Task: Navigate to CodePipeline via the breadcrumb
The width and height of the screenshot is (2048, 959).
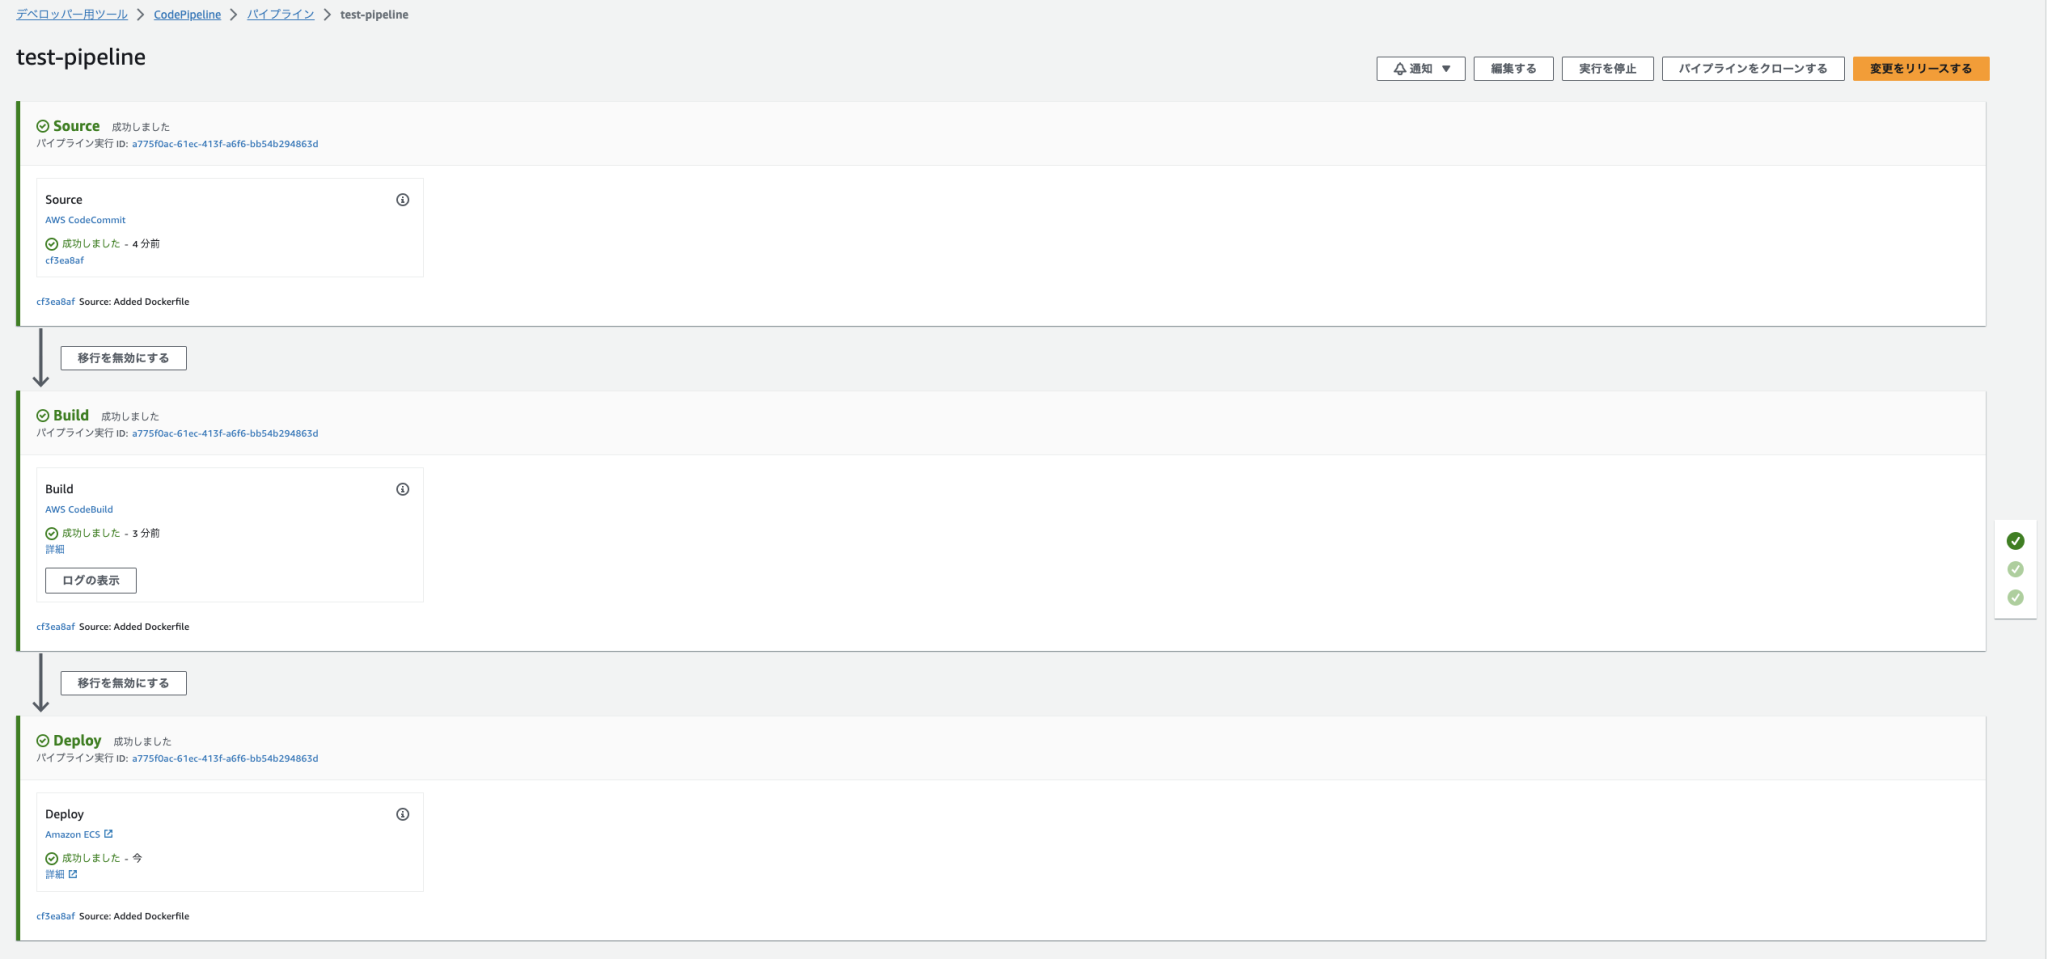Action: [186, 14]
